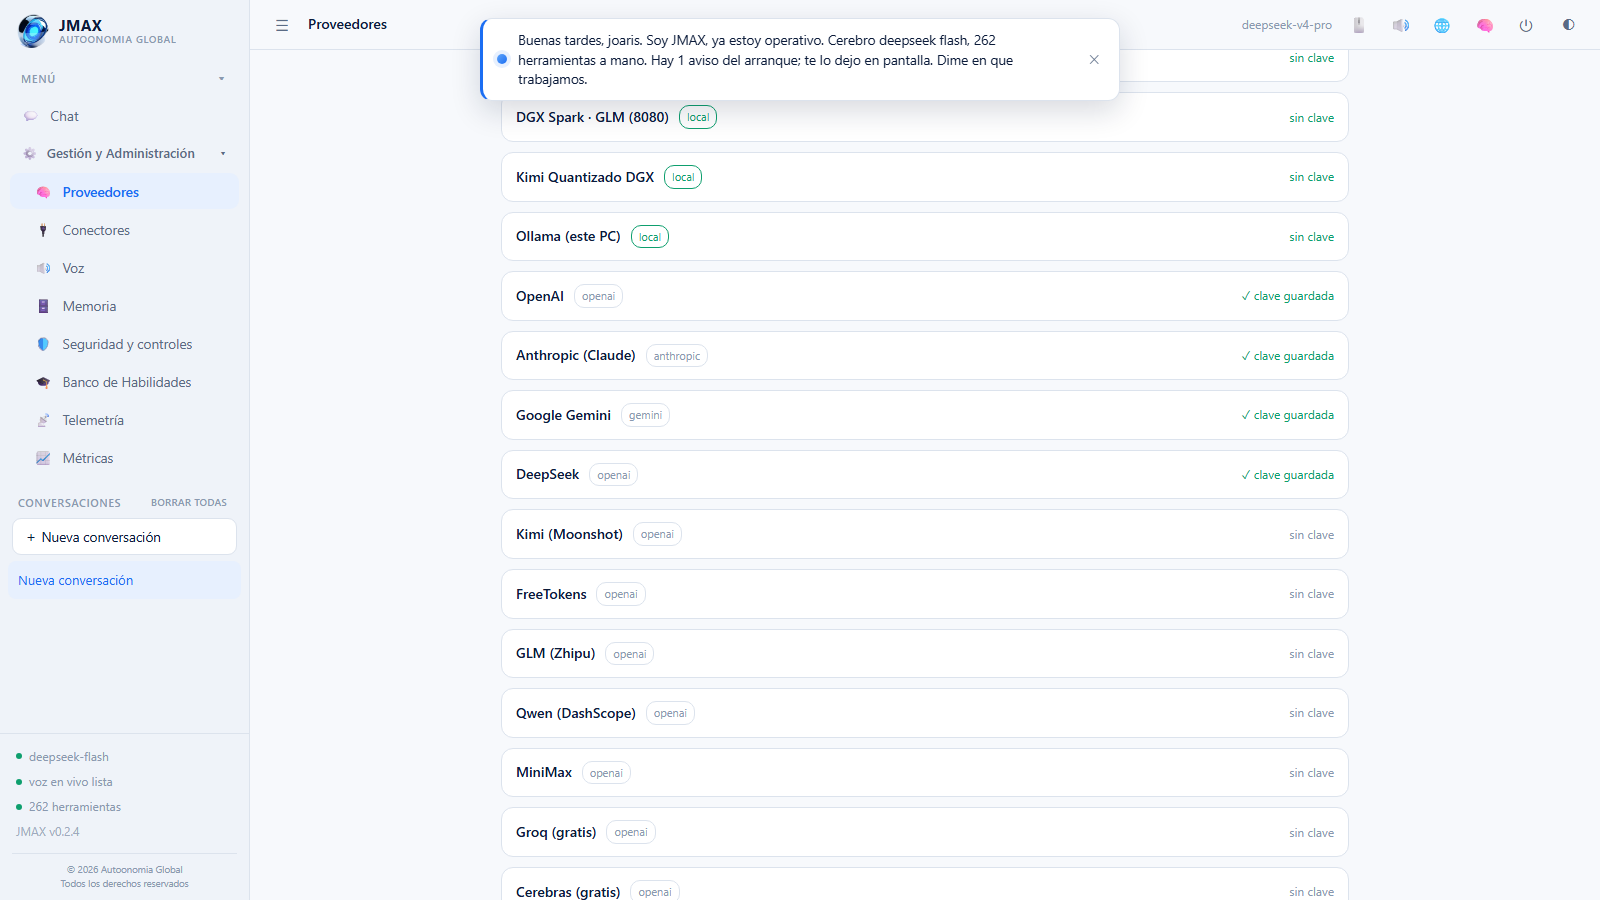
Task: Open the Anthropic (Claude) provider row
Action: (924, 356)
